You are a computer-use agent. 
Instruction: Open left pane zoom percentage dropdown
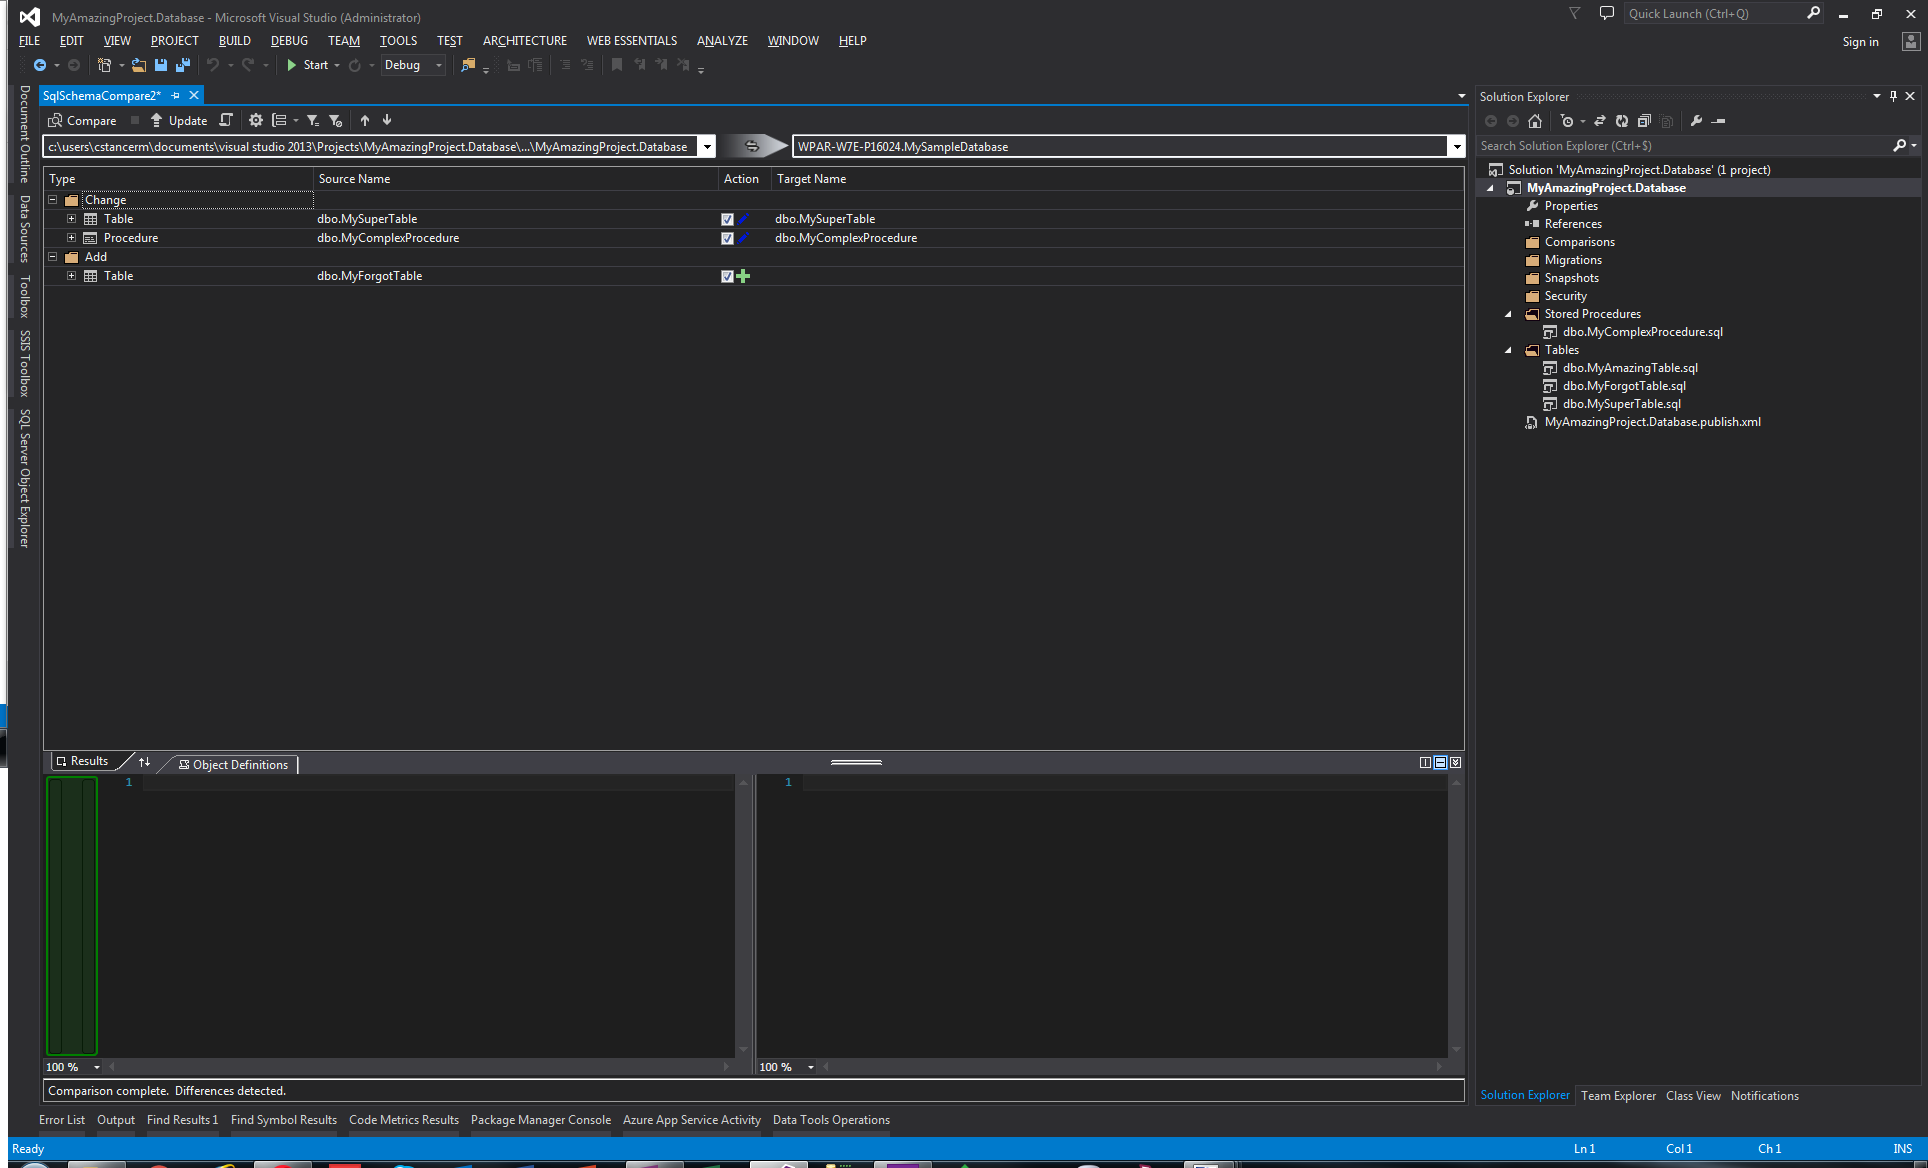point(97,1067)
